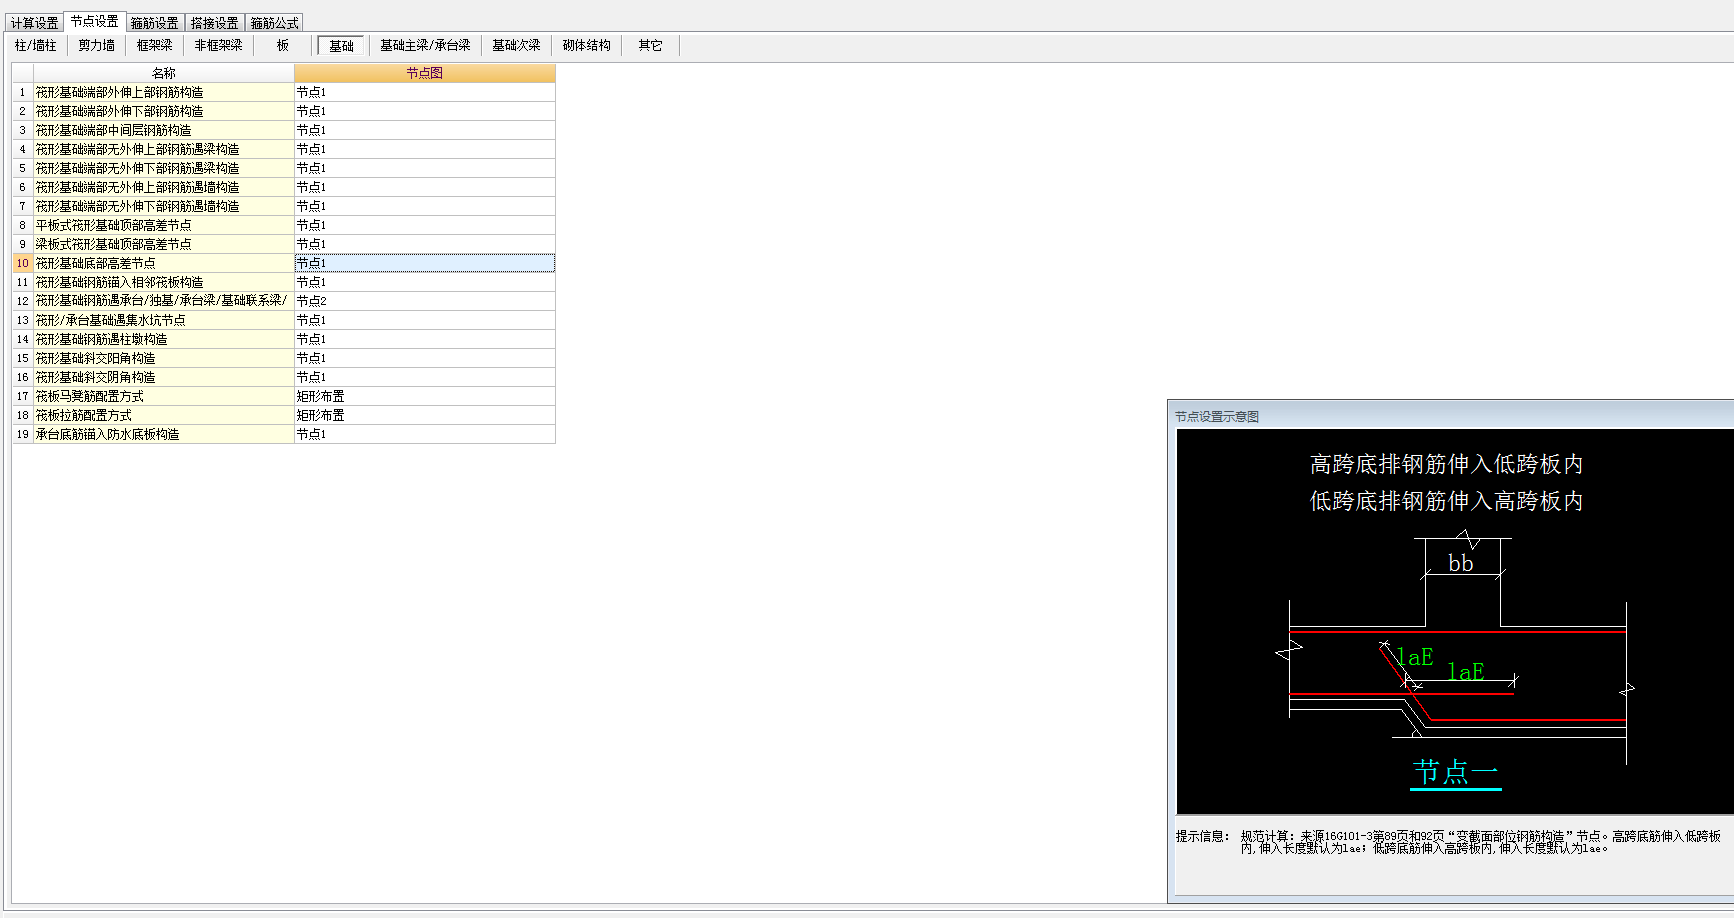Select row 筏形基础斜交阴角构造
This screenshot has width=1734, height=918.
tap(164, 377)
